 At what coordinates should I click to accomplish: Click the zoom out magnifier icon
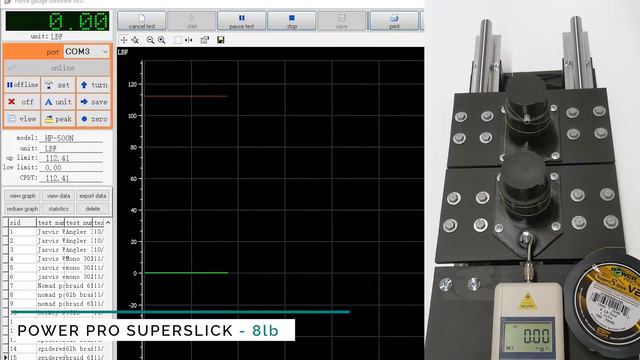pos(150,40)
